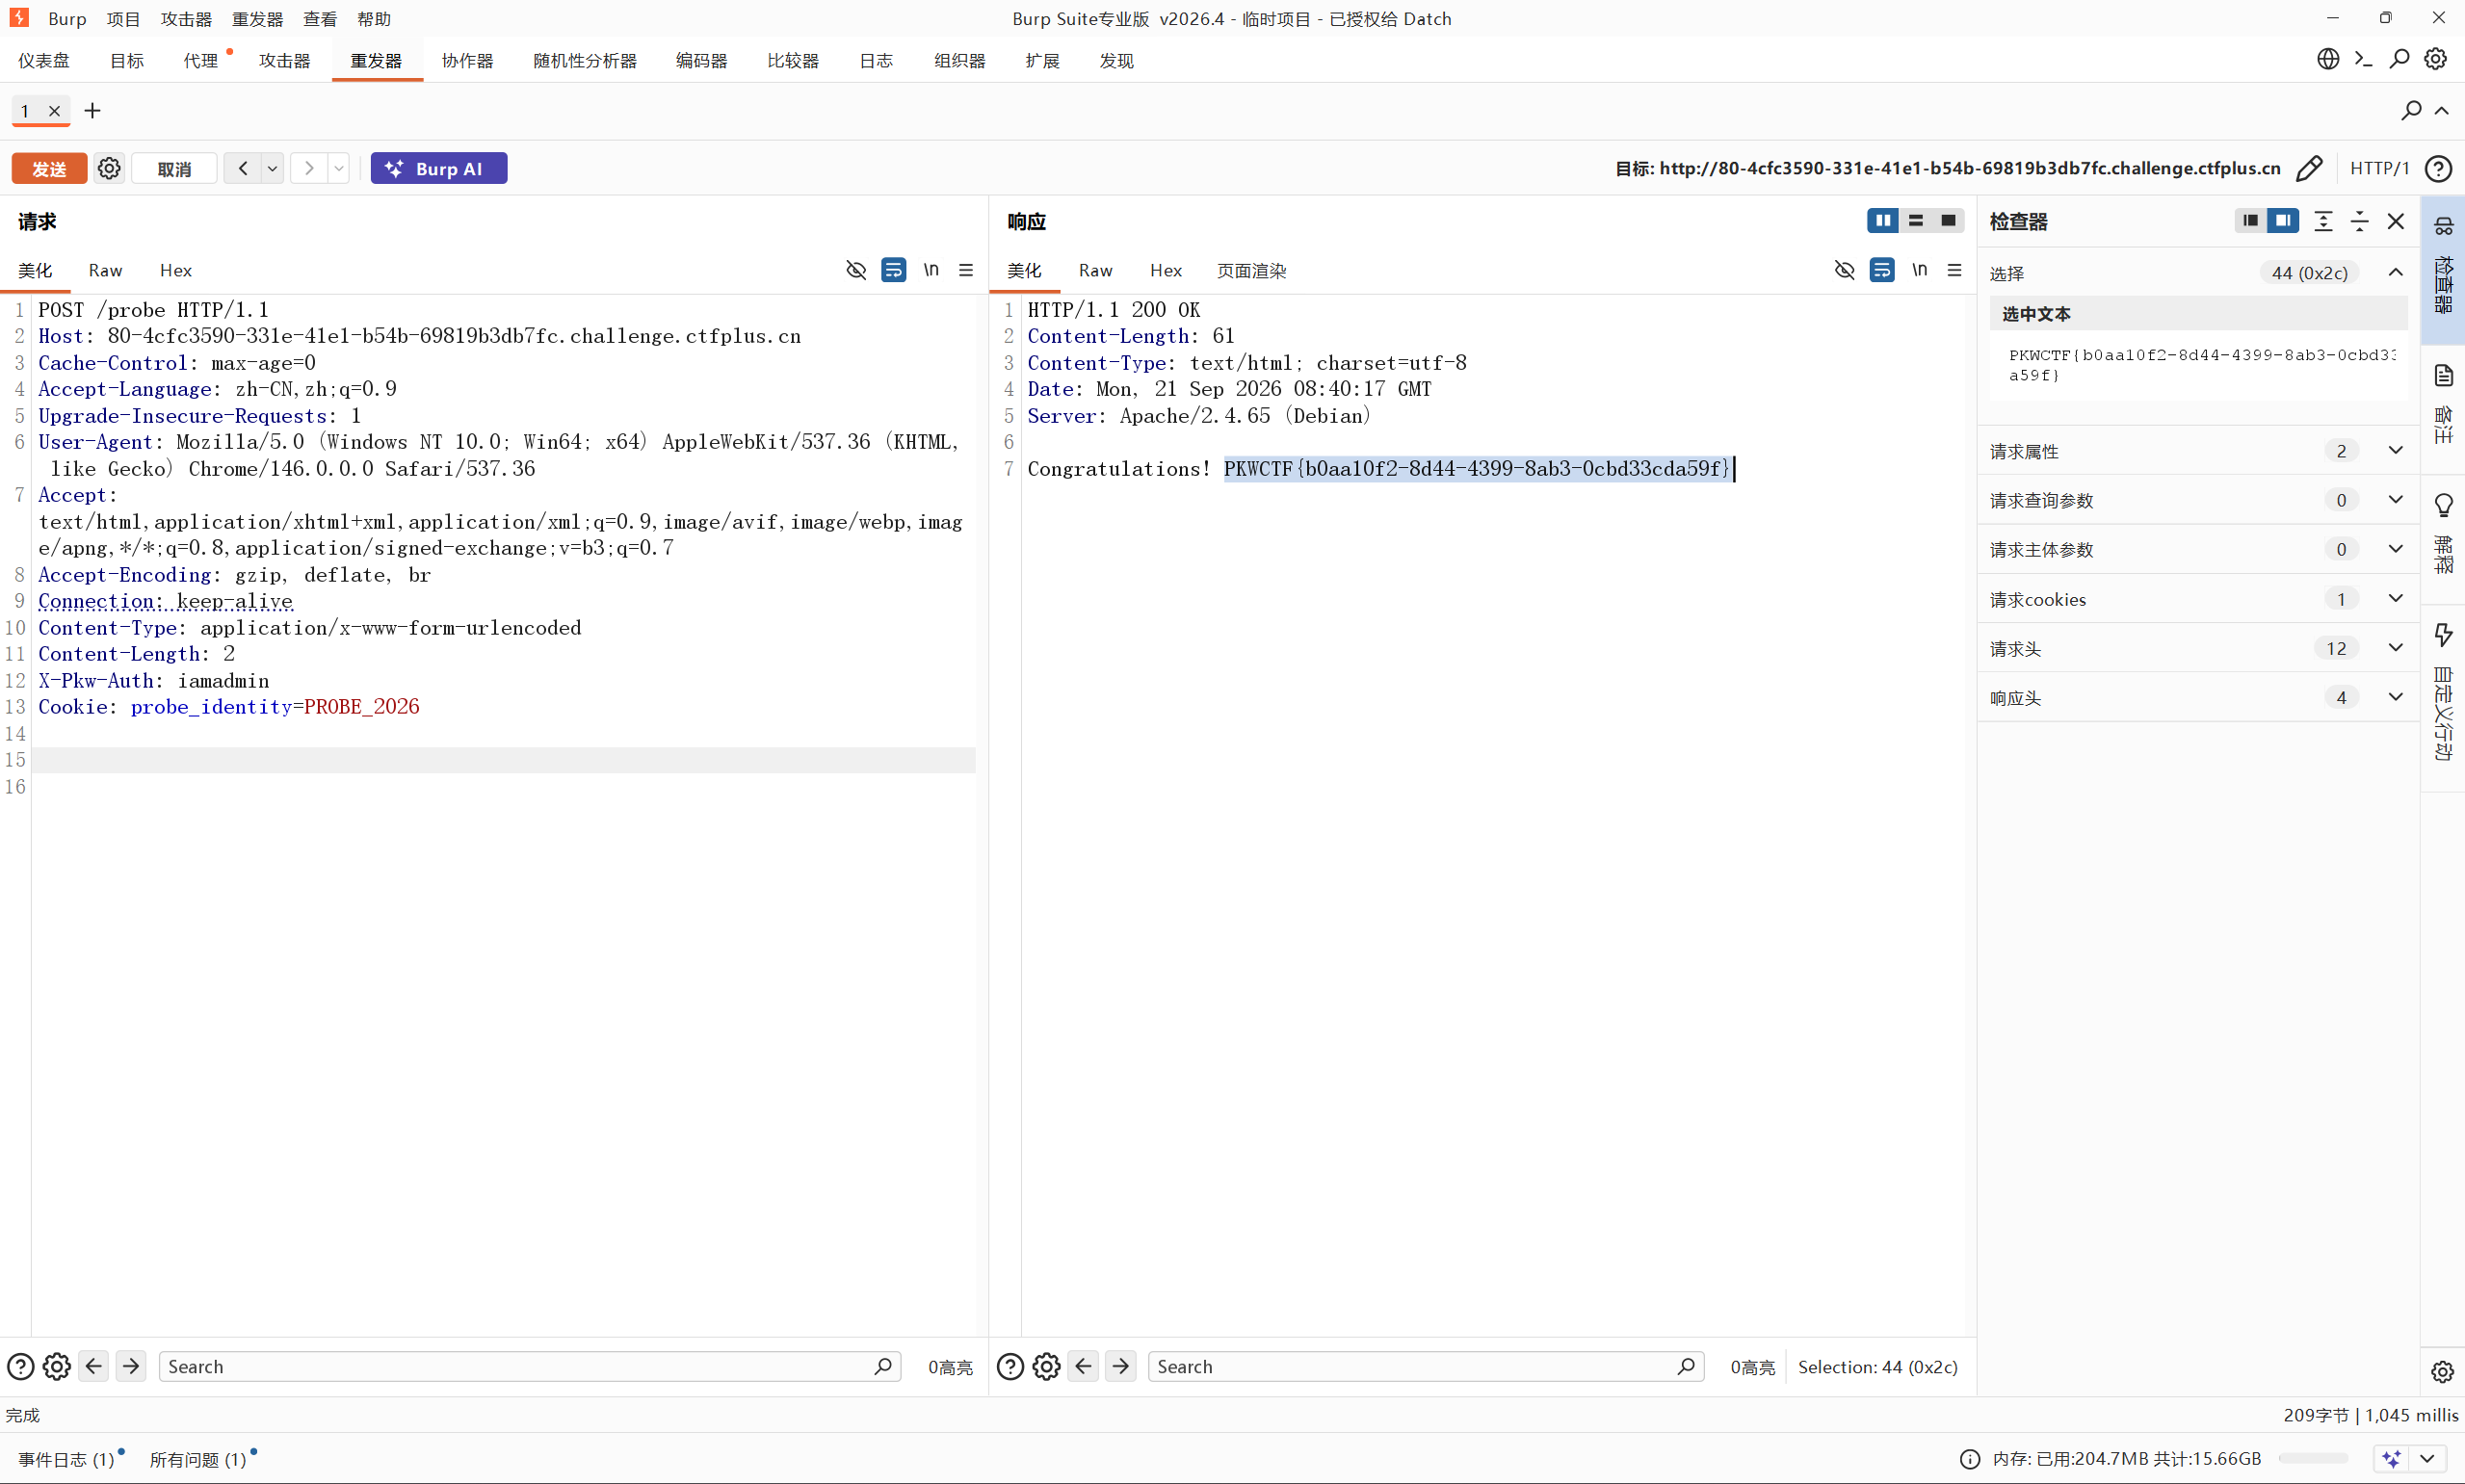This screenshot has width=2465, height=1484.
Task: Switch to the Intruder (攻击器) tab
Action: [285, 61]
